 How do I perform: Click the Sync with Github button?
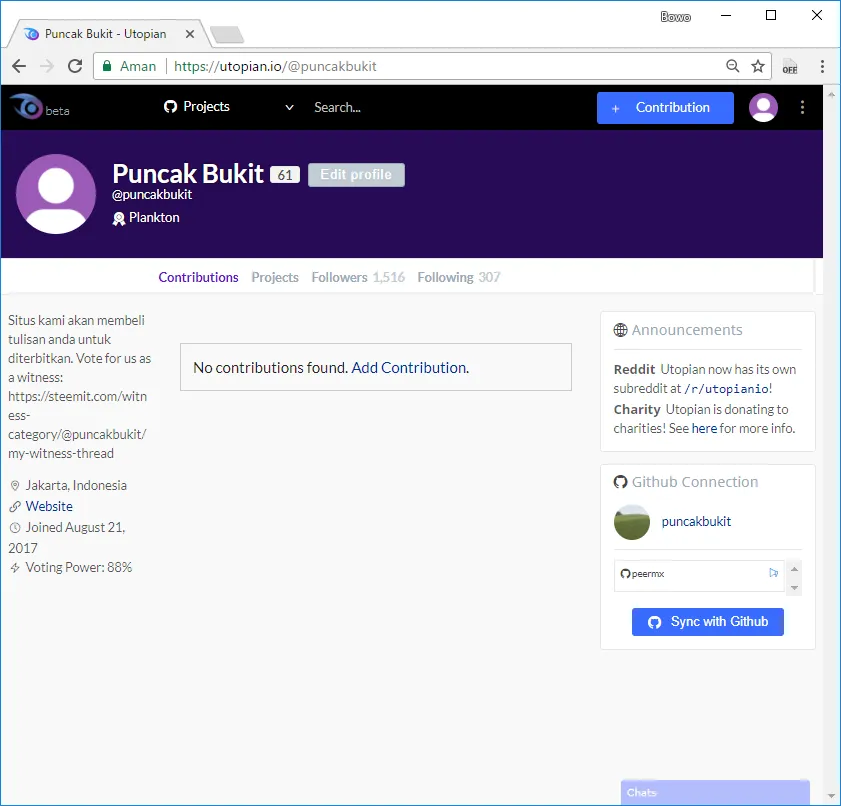[x=707, y=622]
